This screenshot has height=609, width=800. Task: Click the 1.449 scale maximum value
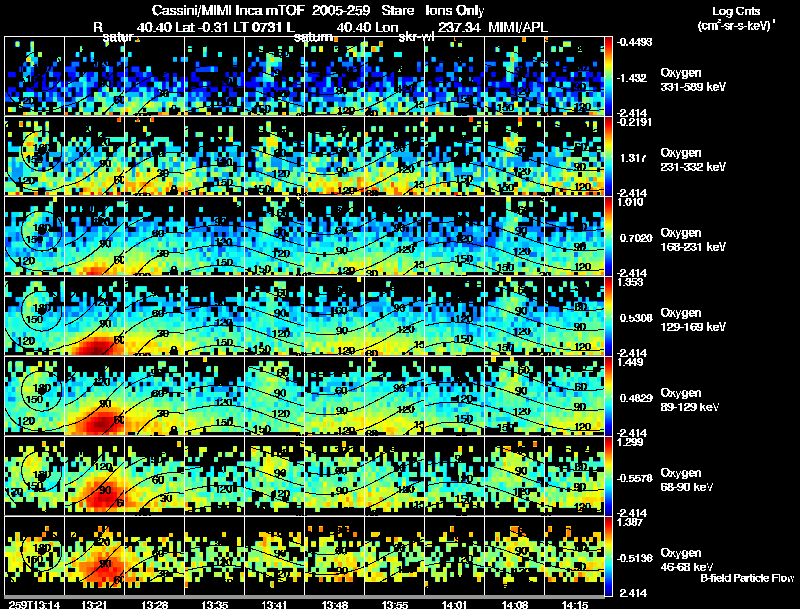630,363
